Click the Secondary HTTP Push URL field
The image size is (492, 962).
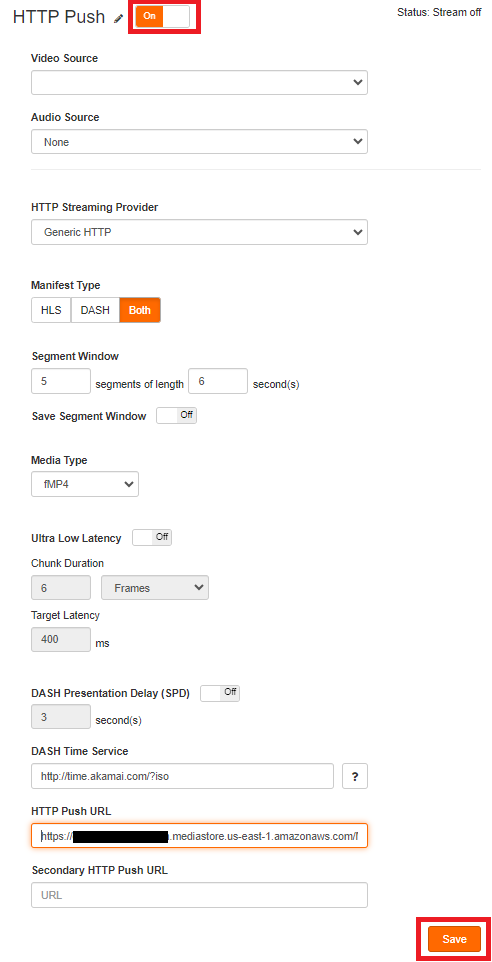point(199,895)
